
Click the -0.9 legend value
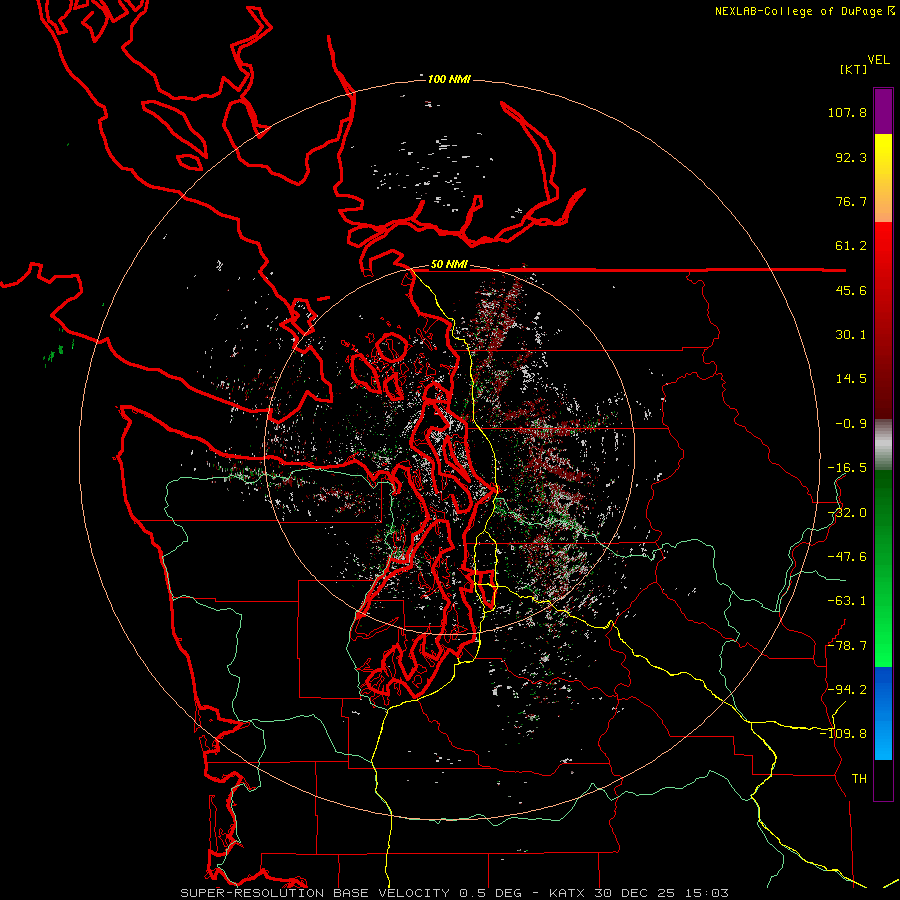pyautogui.click(x=851, y=424)
